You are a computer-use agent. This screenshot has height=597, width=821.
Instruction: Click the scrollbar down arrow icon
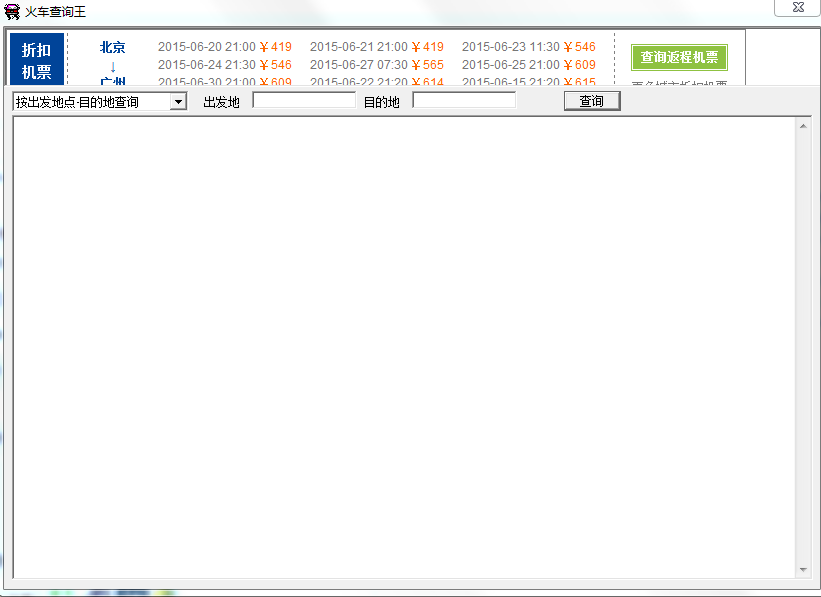pyautogui.click(x=803, y=571)
